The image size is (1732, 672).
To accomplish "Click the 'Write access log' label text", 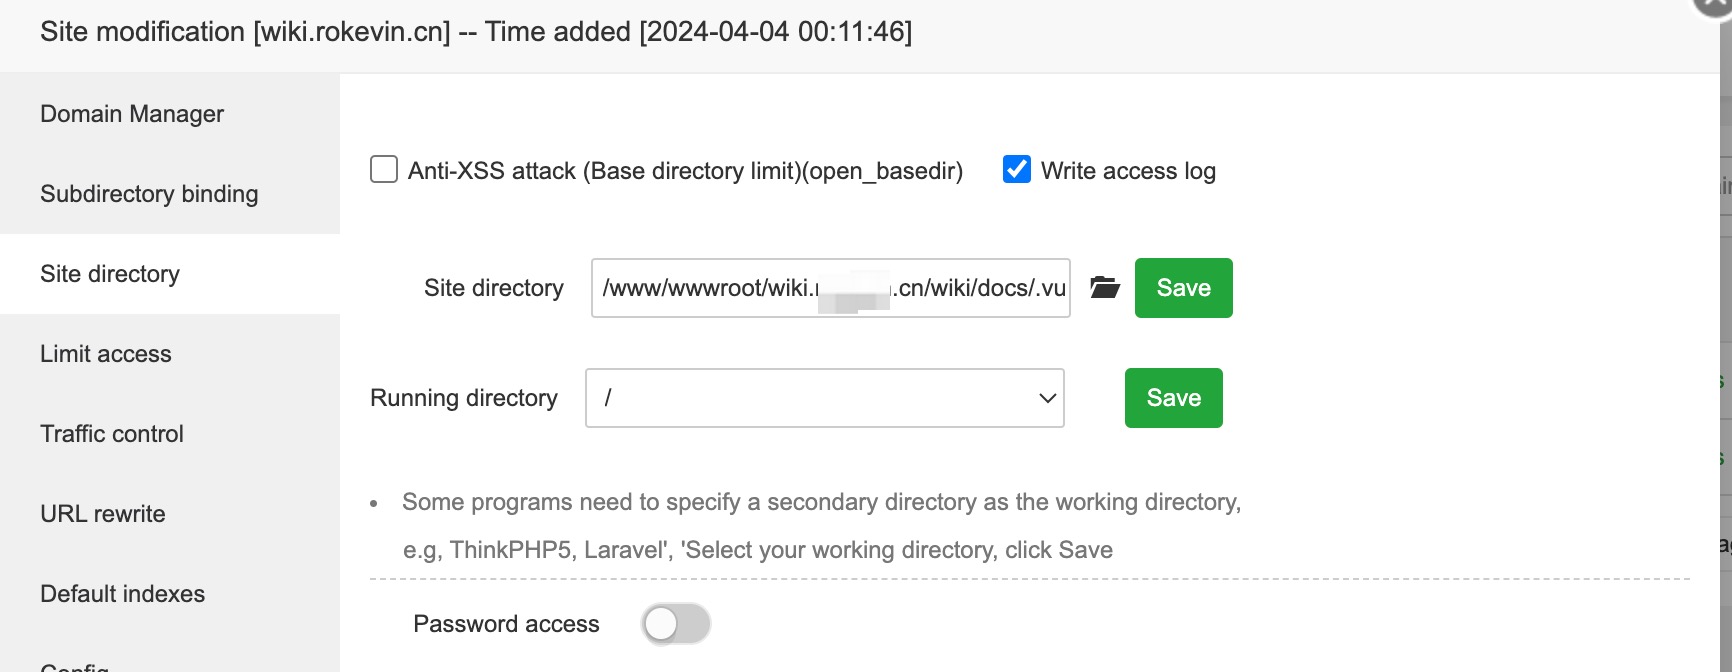I will (x=1128, y=171).
